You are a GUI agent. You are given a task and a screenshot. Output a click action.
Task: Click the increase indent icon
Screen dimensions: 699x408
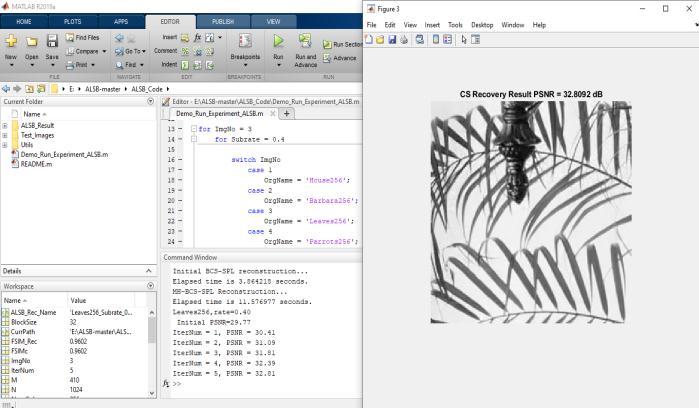coord(197,65)
